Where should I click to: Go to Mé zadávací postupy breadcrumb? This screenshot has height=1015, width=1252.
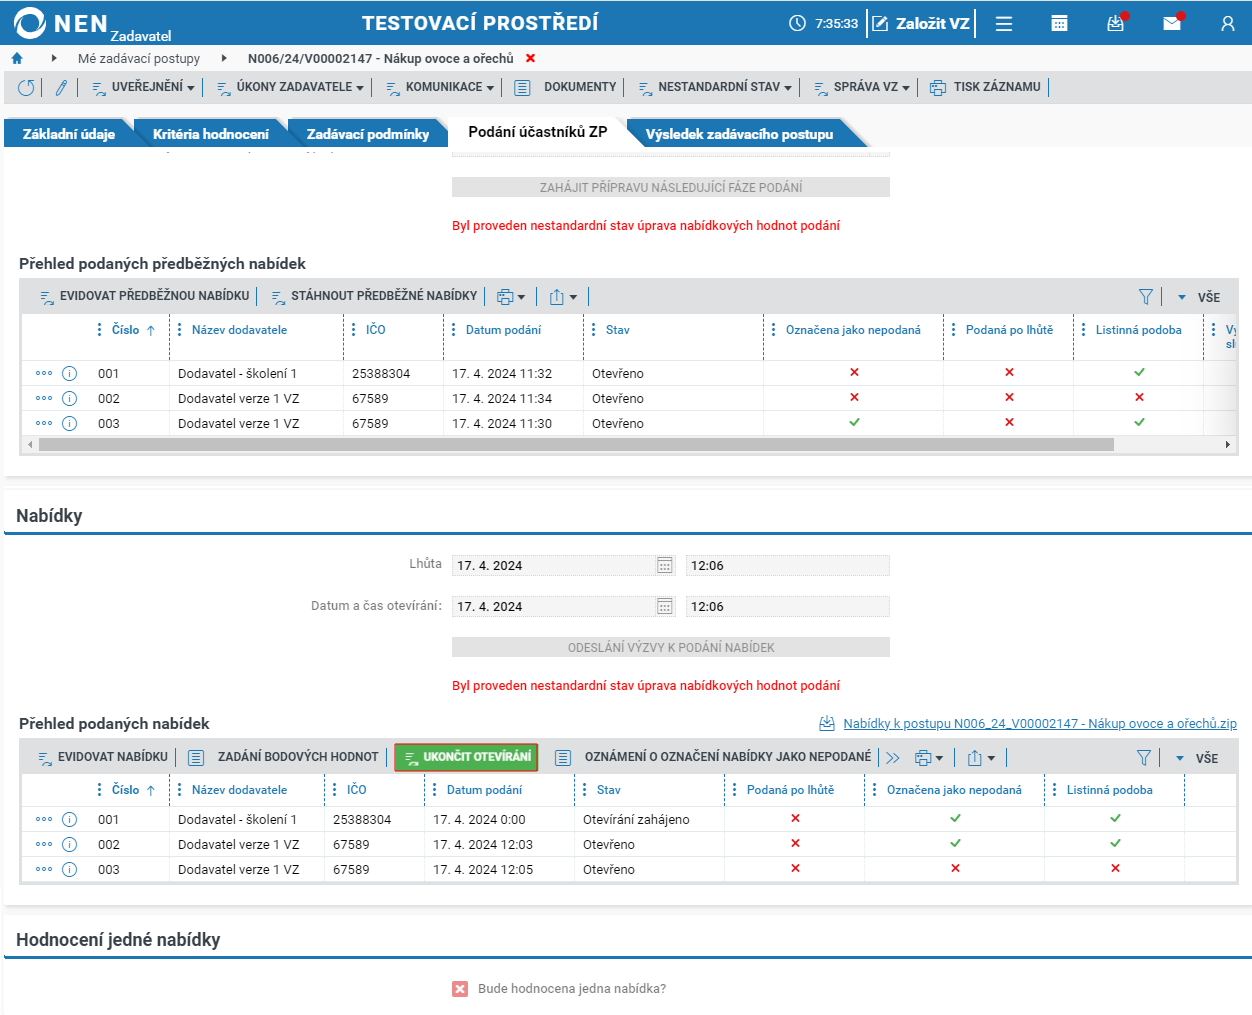click(x=139, y=59)
